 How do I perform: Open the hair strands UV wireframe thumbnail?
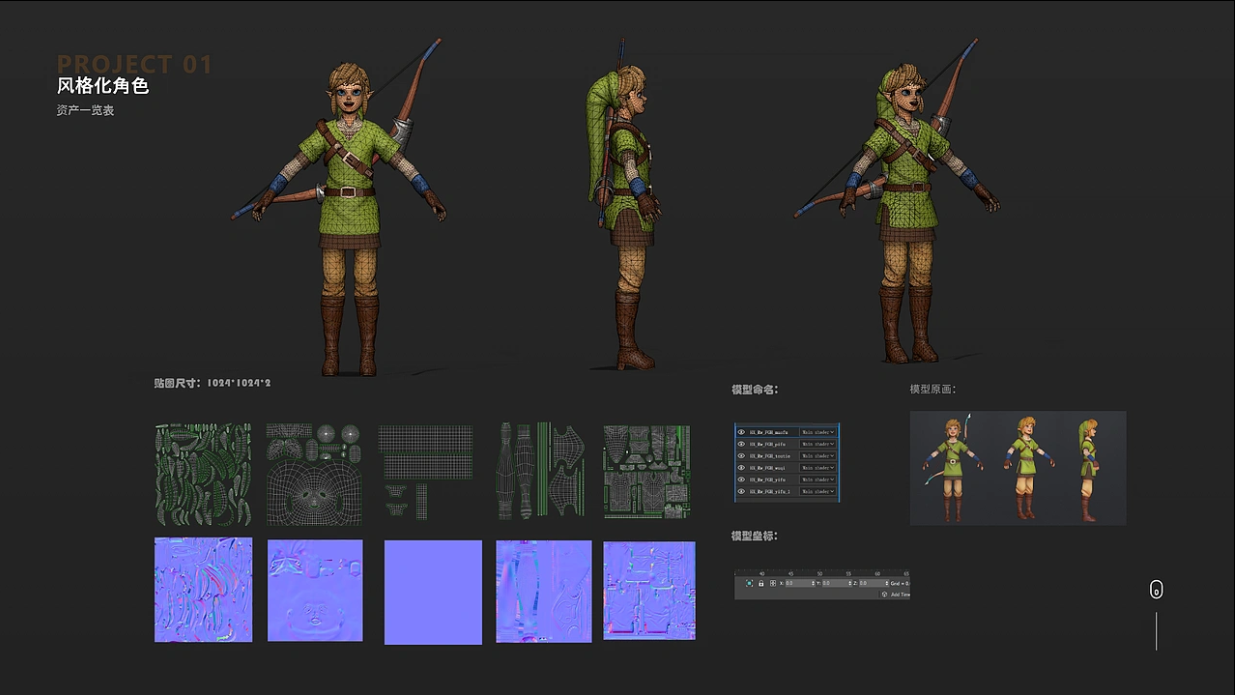(x=203, y=472)
